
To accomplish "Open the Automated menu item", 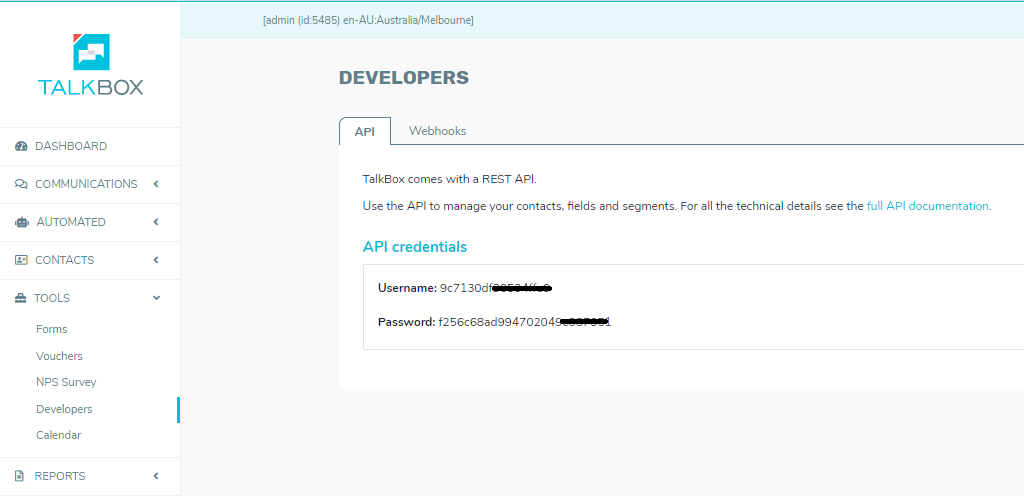I will click(x=90, y=222).
